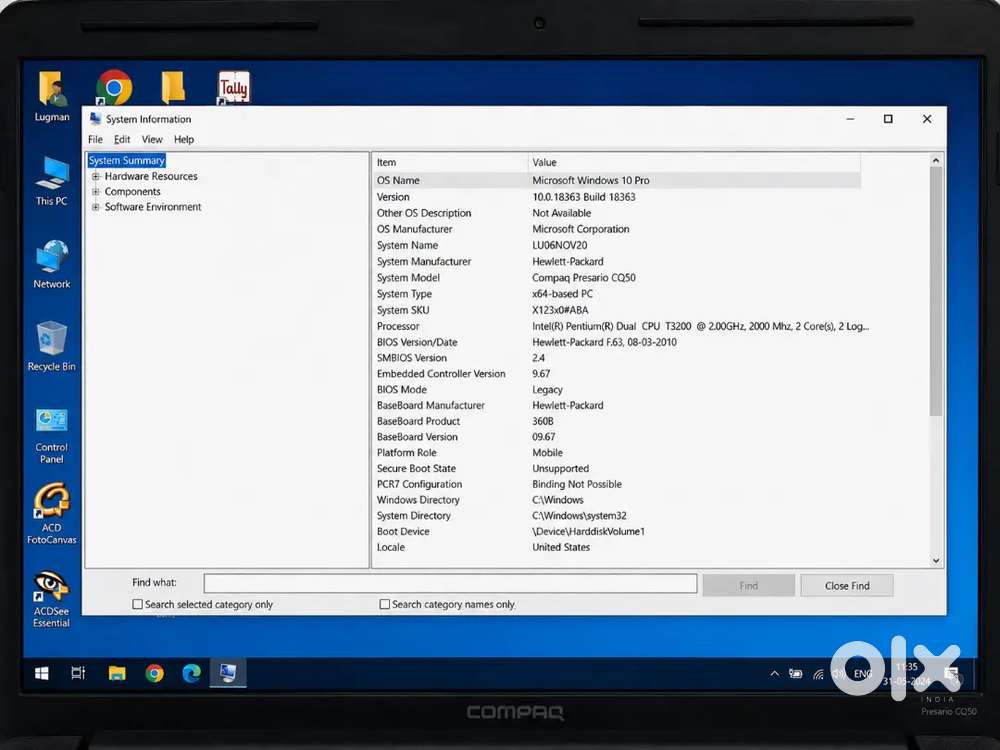Image resolution: width=1000 pixels, height=750 pixels.
Task: Open Task View on the taskbar
Action: (78, 673)
